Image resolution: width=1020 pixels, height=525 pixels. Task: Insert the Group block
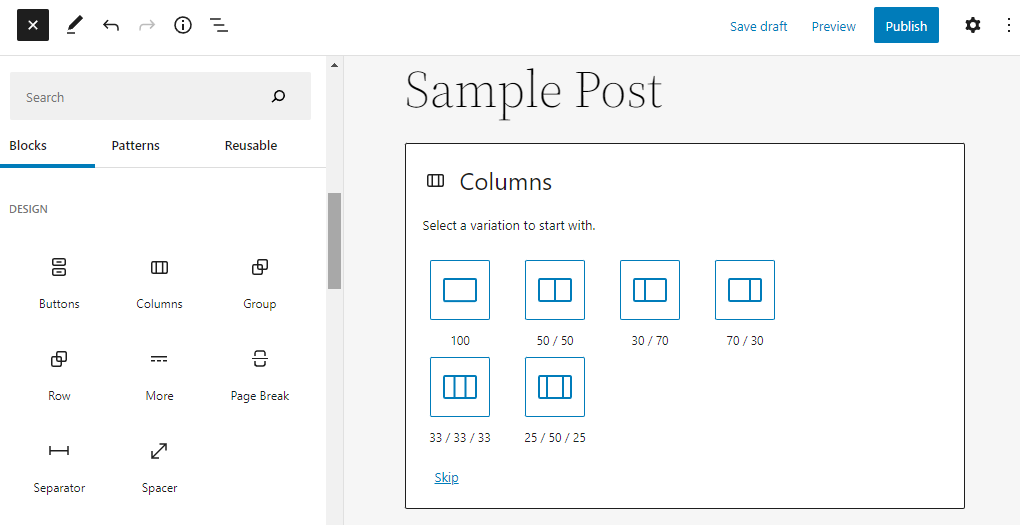pos(259,282)
